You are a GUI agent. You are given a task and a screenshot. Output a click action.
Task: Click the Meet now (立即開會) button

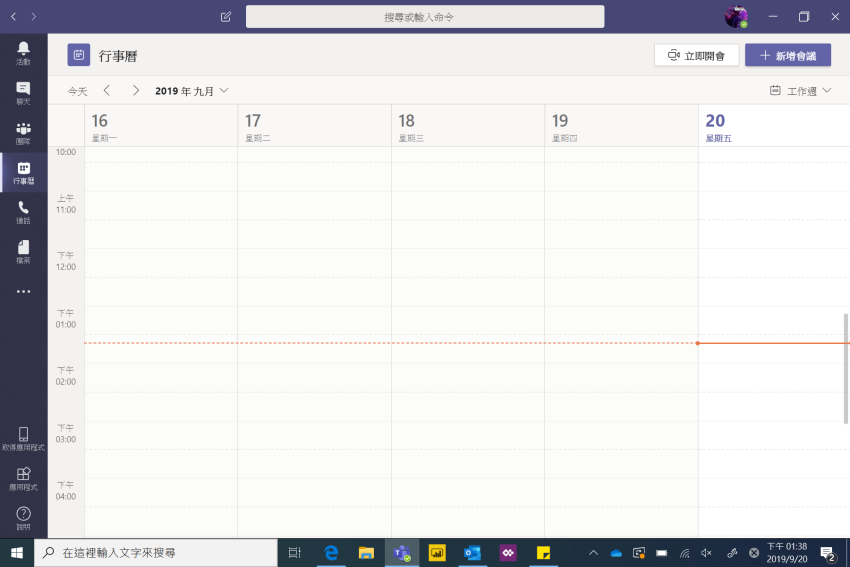pyautogui.click(x=697, y=55)
